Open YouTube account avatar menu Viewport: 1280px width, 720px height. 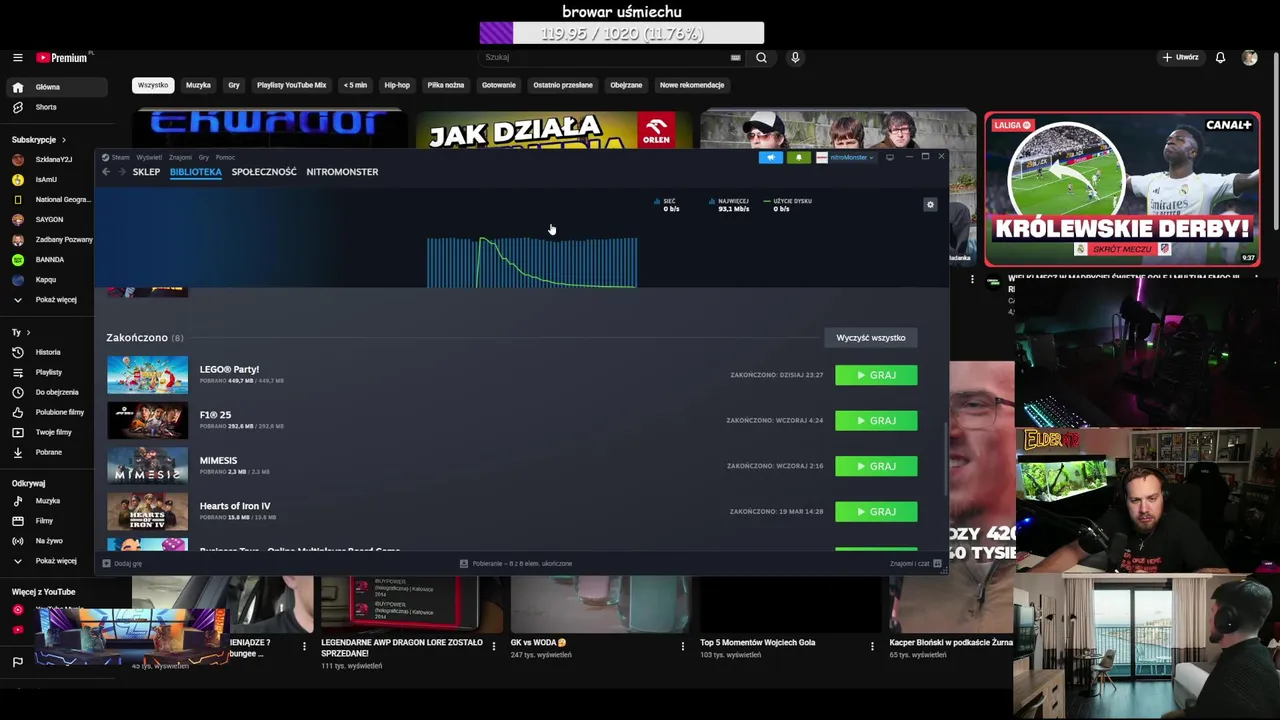pos(1249,58)
